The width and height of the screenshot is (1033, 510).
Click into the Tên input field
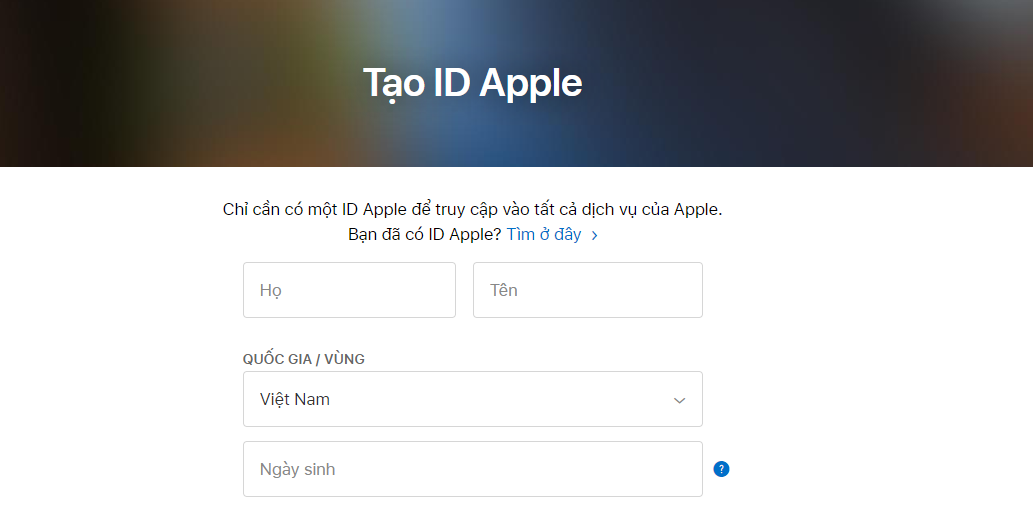point(587,290)
